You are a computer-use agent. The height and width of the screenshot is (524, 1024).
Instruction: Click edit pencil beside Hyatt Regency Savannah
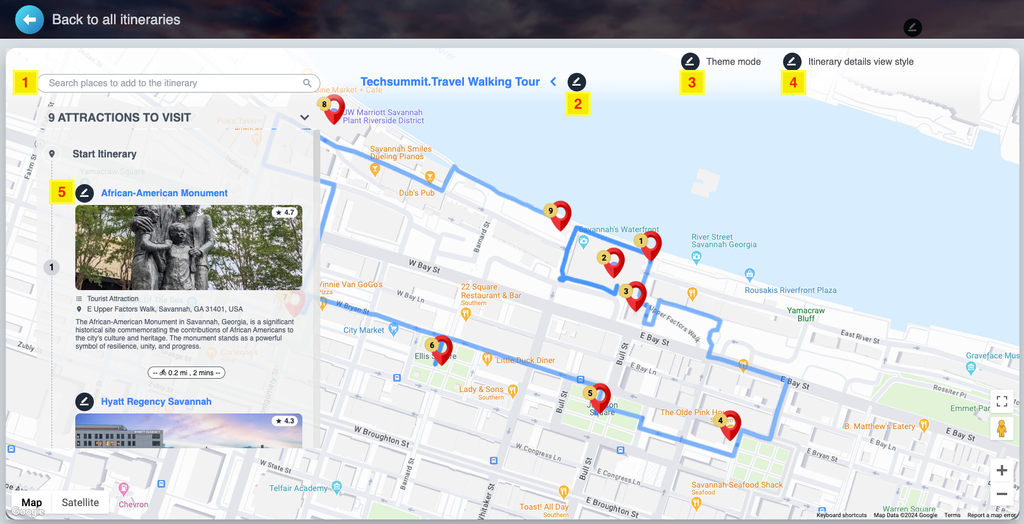(84, 401)
